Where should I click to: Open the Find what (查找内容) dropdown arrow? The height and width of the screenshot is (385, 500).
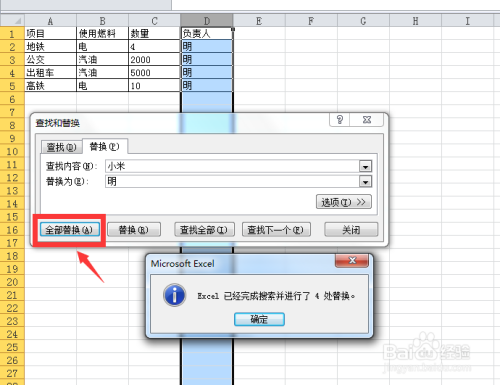365,166
